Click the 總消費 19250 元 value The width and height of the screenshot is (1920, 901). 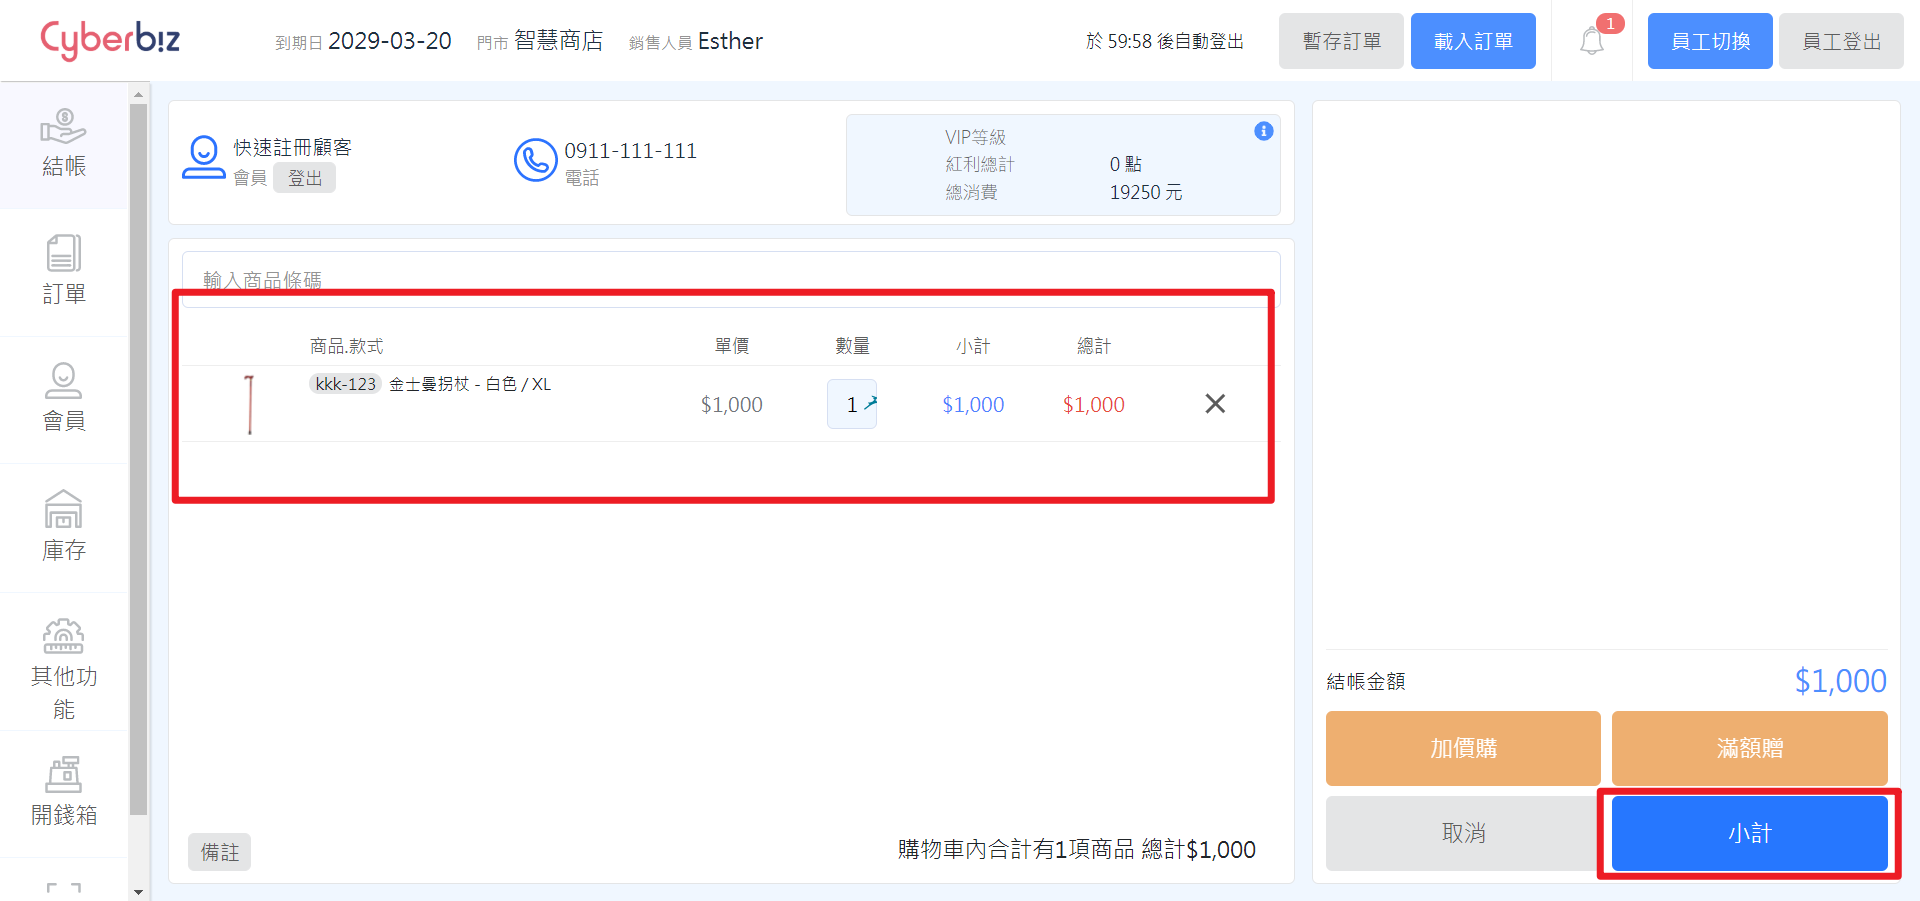tap(1146, 192)
